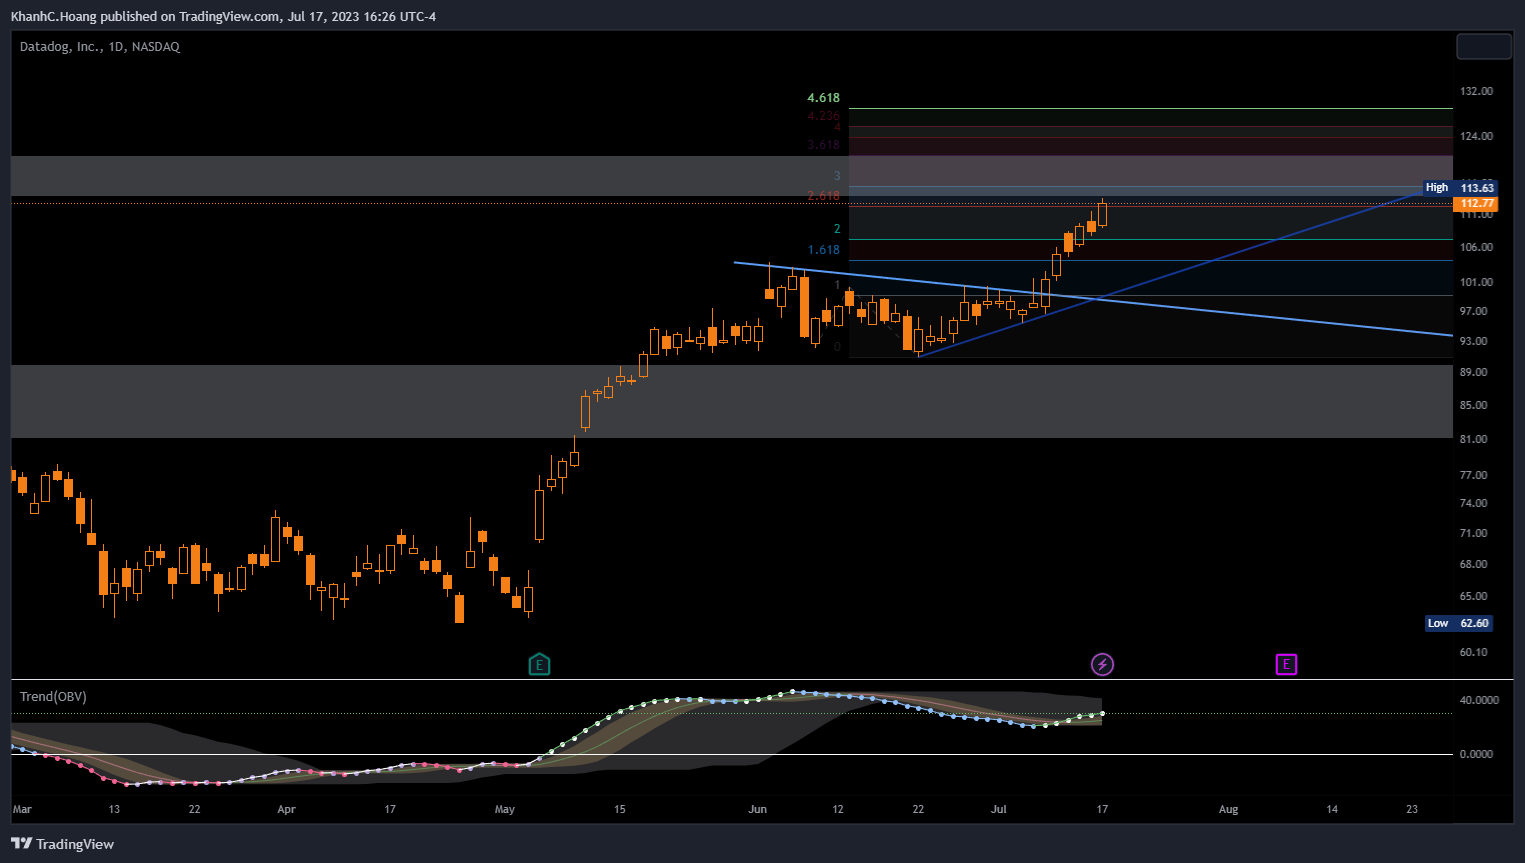Click the 77.00 price axis label
This screenshot has height=863, width=1525.
[x=1473, y=475]
